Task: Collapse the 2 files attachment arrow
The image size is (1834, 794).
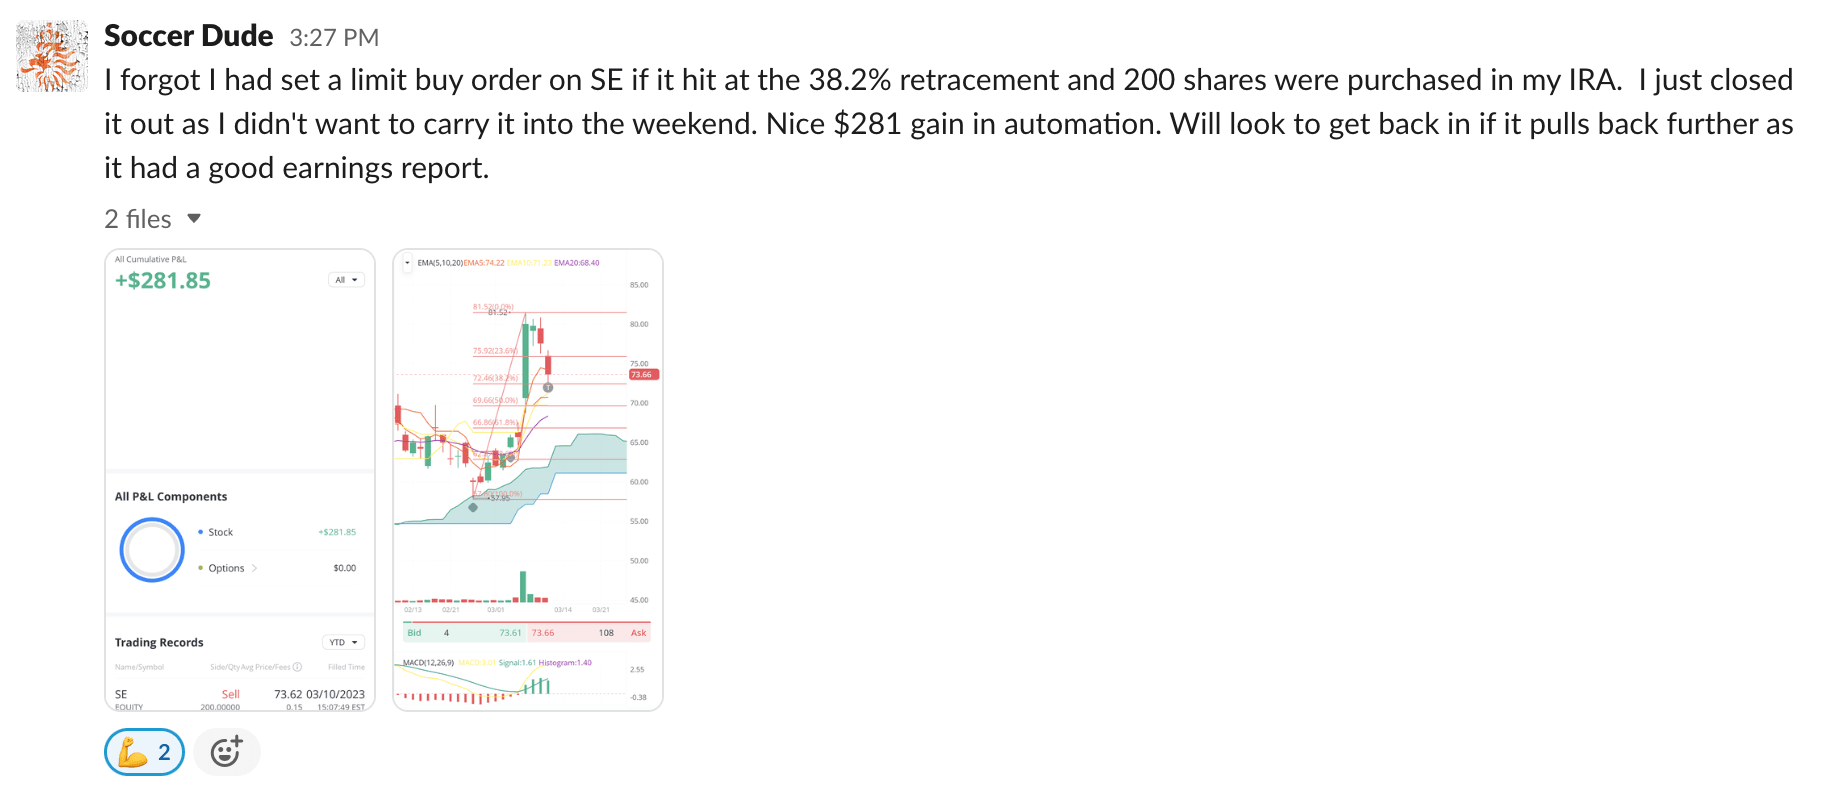Action: click(194, 218)
